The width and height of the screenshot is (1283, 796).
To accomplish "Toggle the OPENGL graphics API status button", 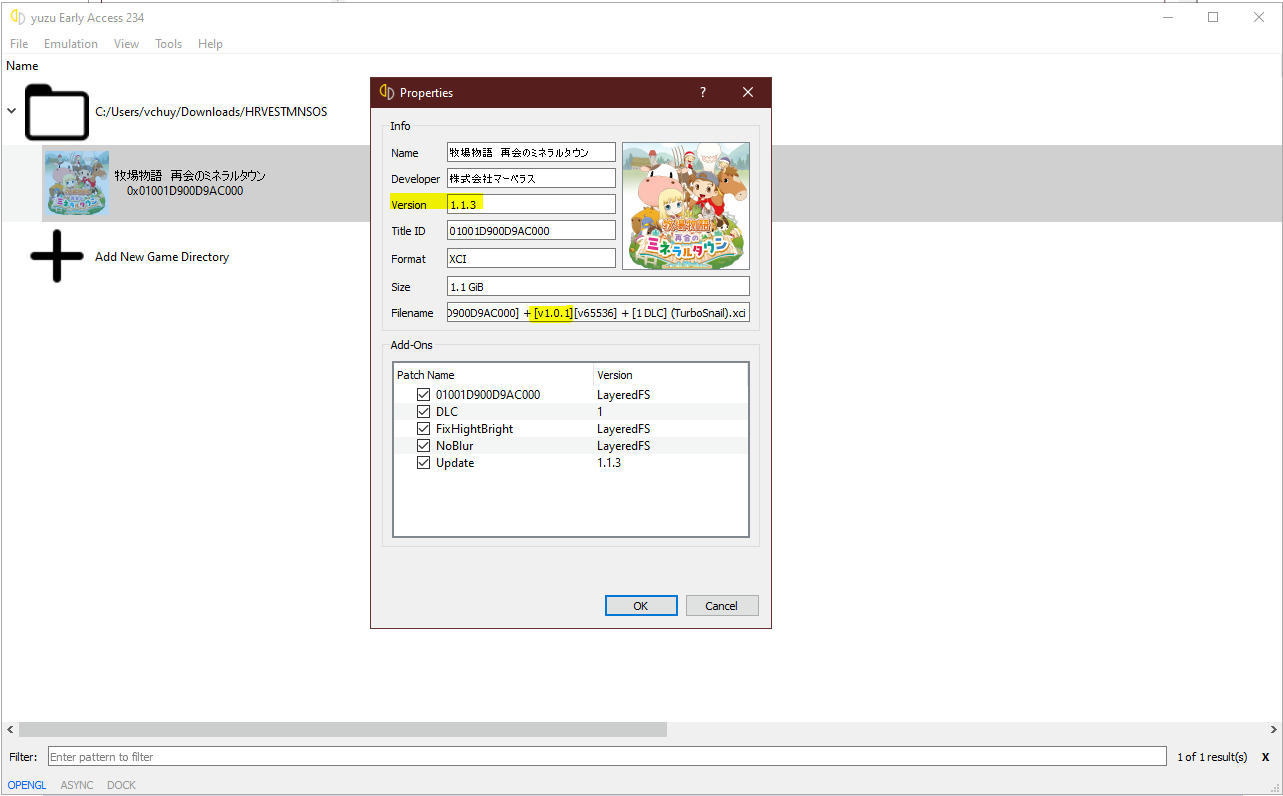I will click(27, 785).
